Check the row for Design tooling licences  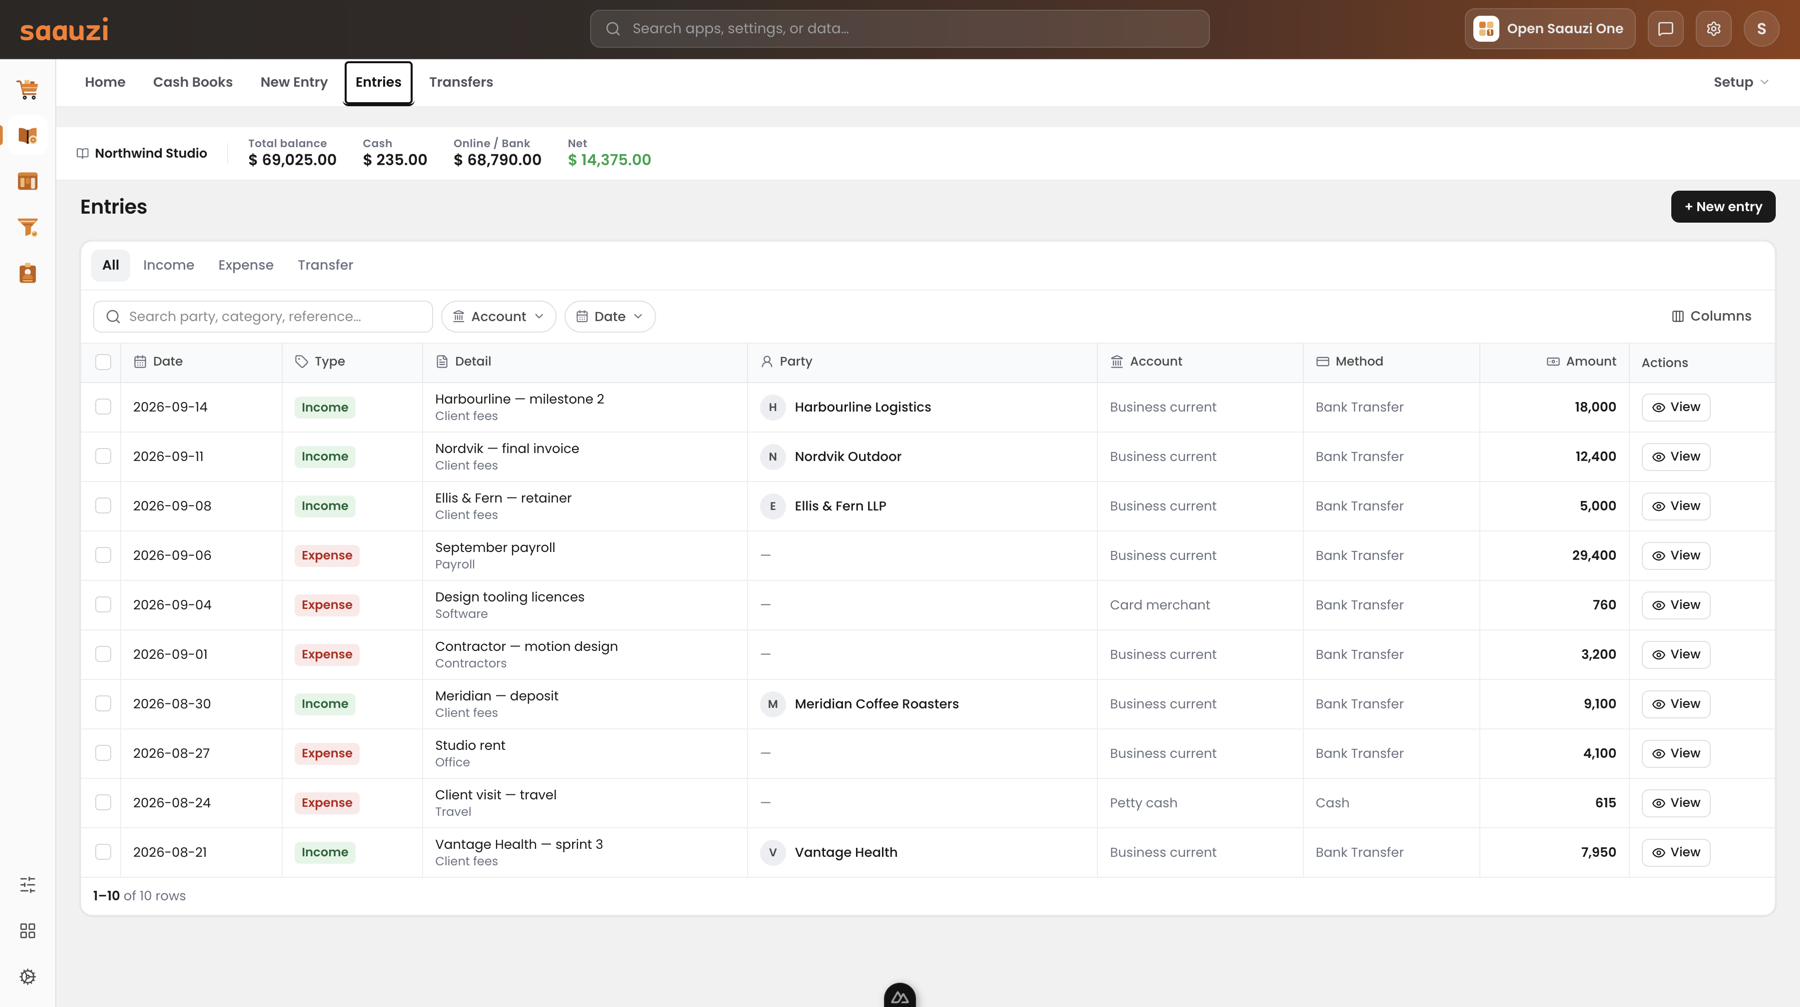(103, 605)
